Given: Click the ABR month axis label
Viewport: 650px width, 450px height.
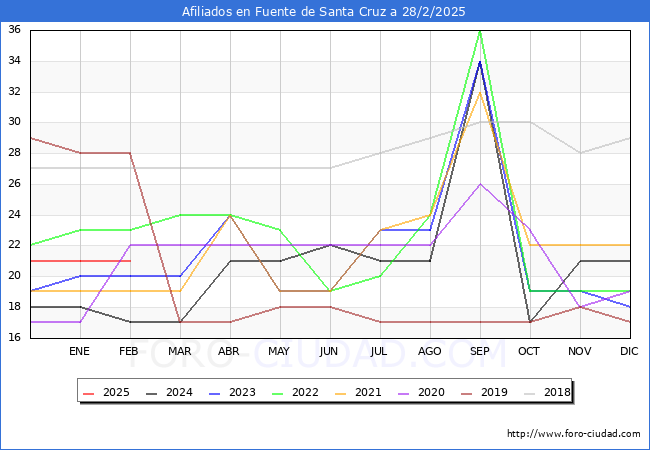Looking at the screenshot, I should pos(229,351).
